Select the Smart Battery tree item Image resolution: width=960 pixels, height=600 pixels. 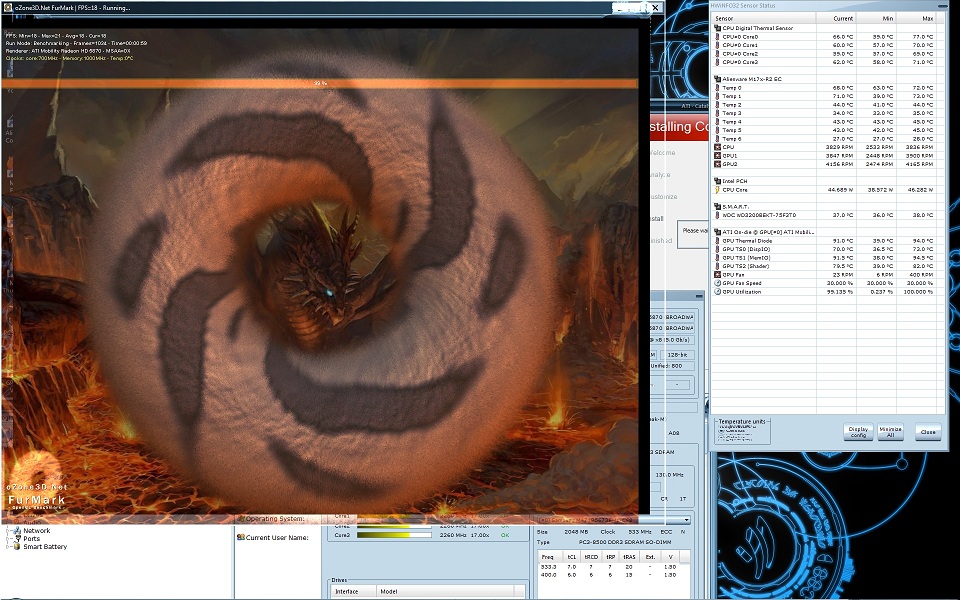45,547
